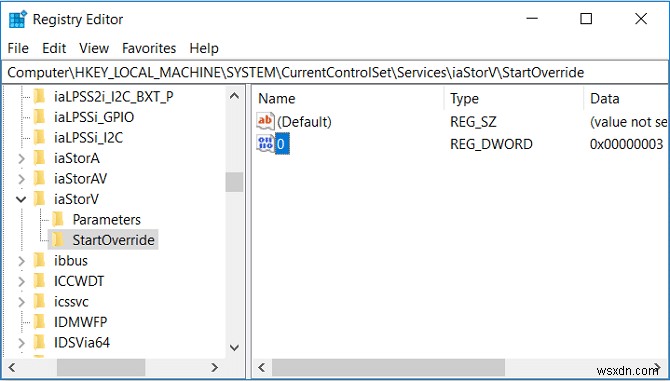The height and width of the screenshot is (381, 670).
Task: Click the iaStorAV folder icon
Action: click(39, 179)
